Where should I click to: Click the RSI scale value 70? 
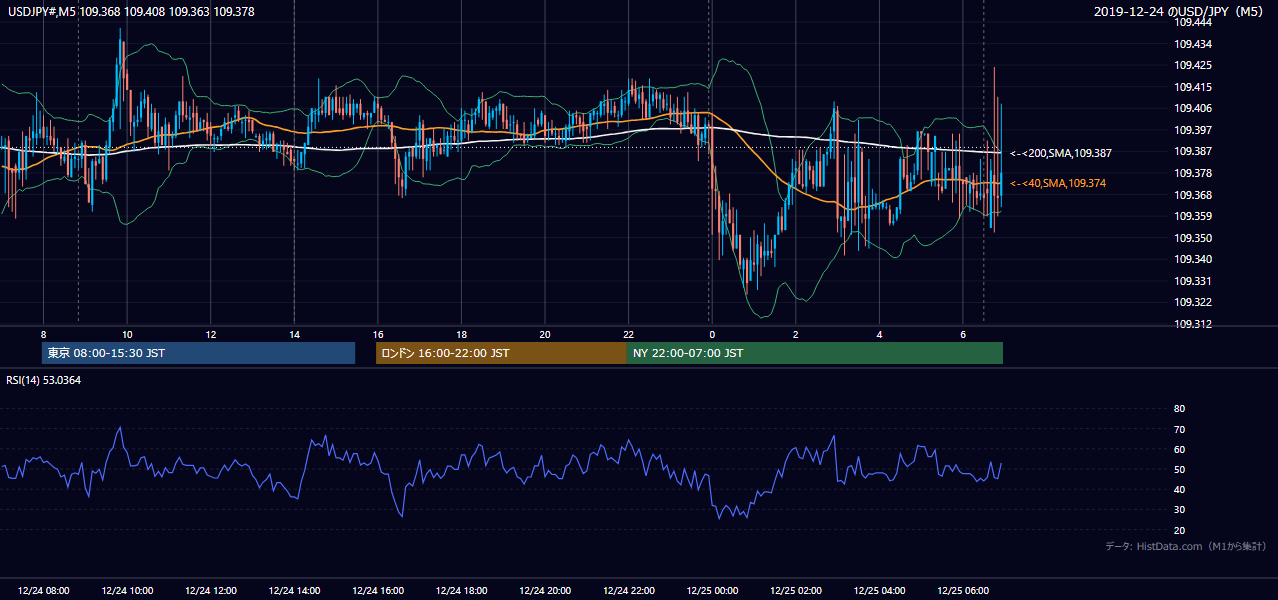[x=1179, y=429]
